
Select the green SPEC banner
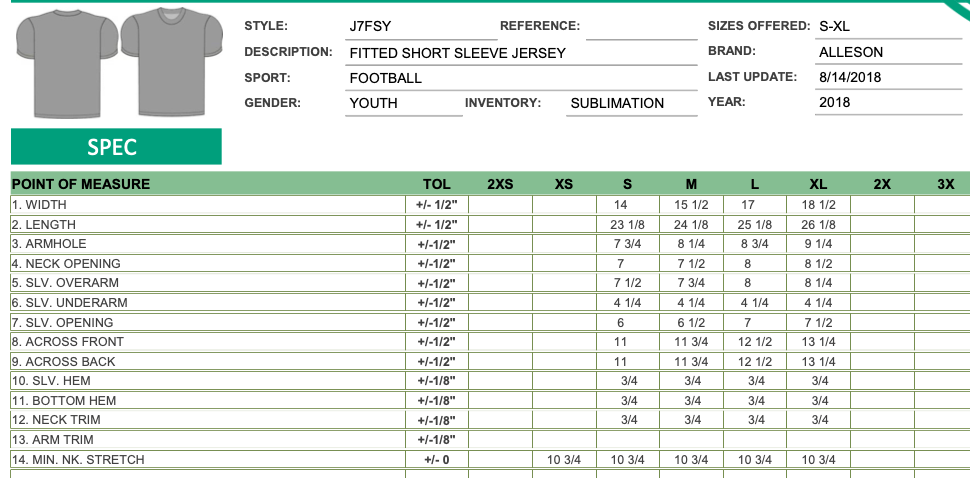116,147
